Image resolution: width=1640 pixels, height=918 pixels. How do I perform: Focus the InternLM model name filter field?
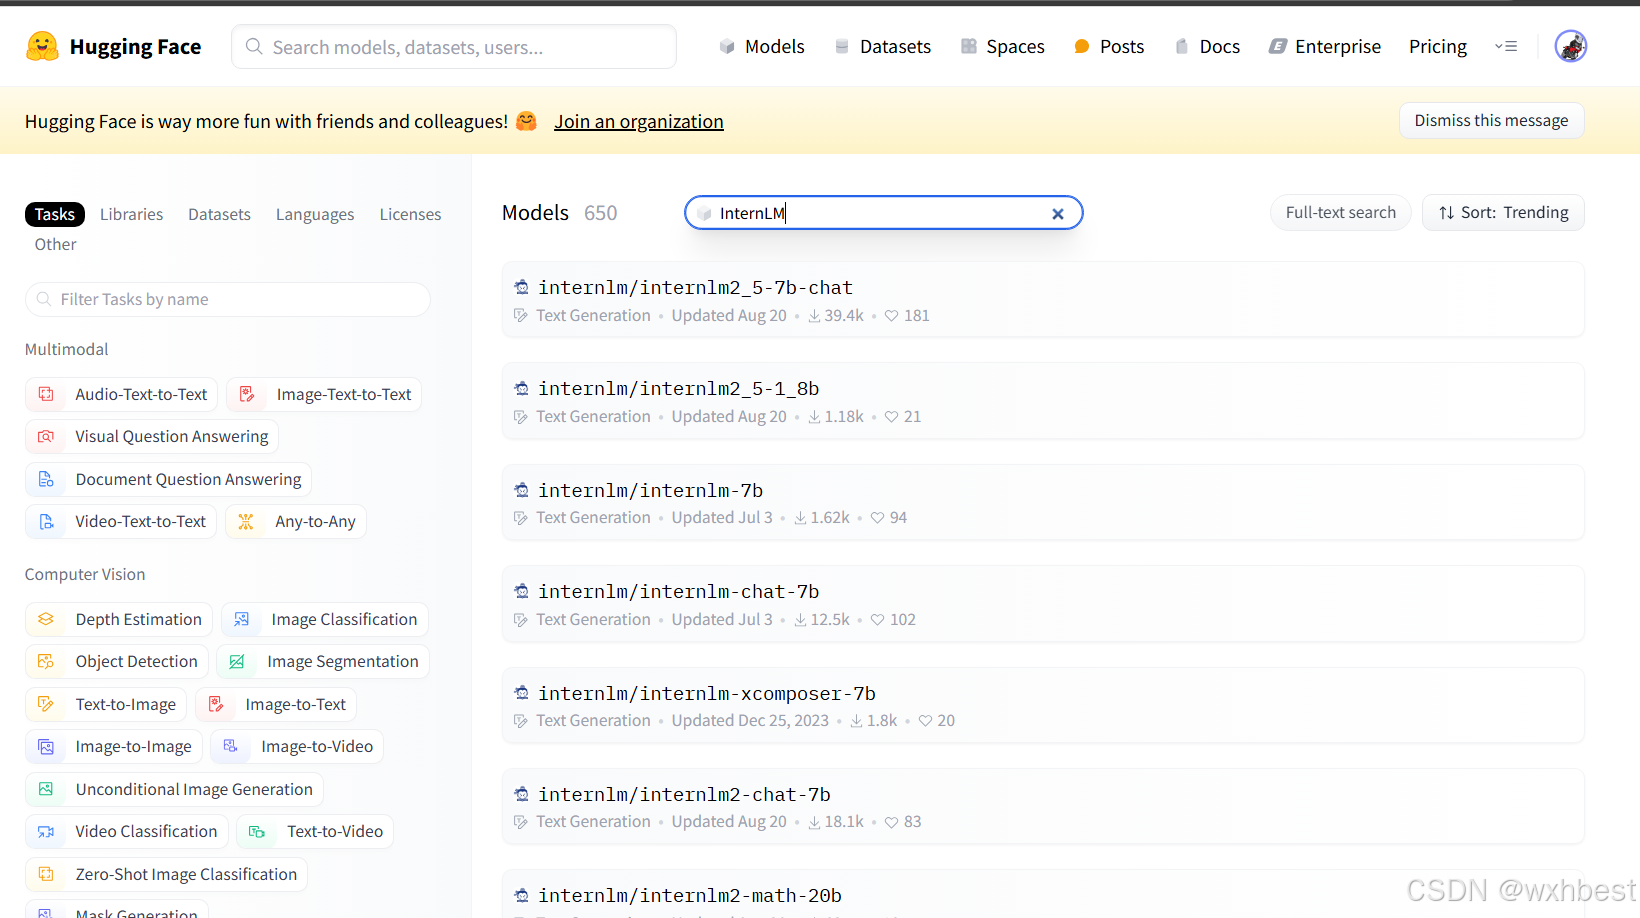click(x=883, y=213)
